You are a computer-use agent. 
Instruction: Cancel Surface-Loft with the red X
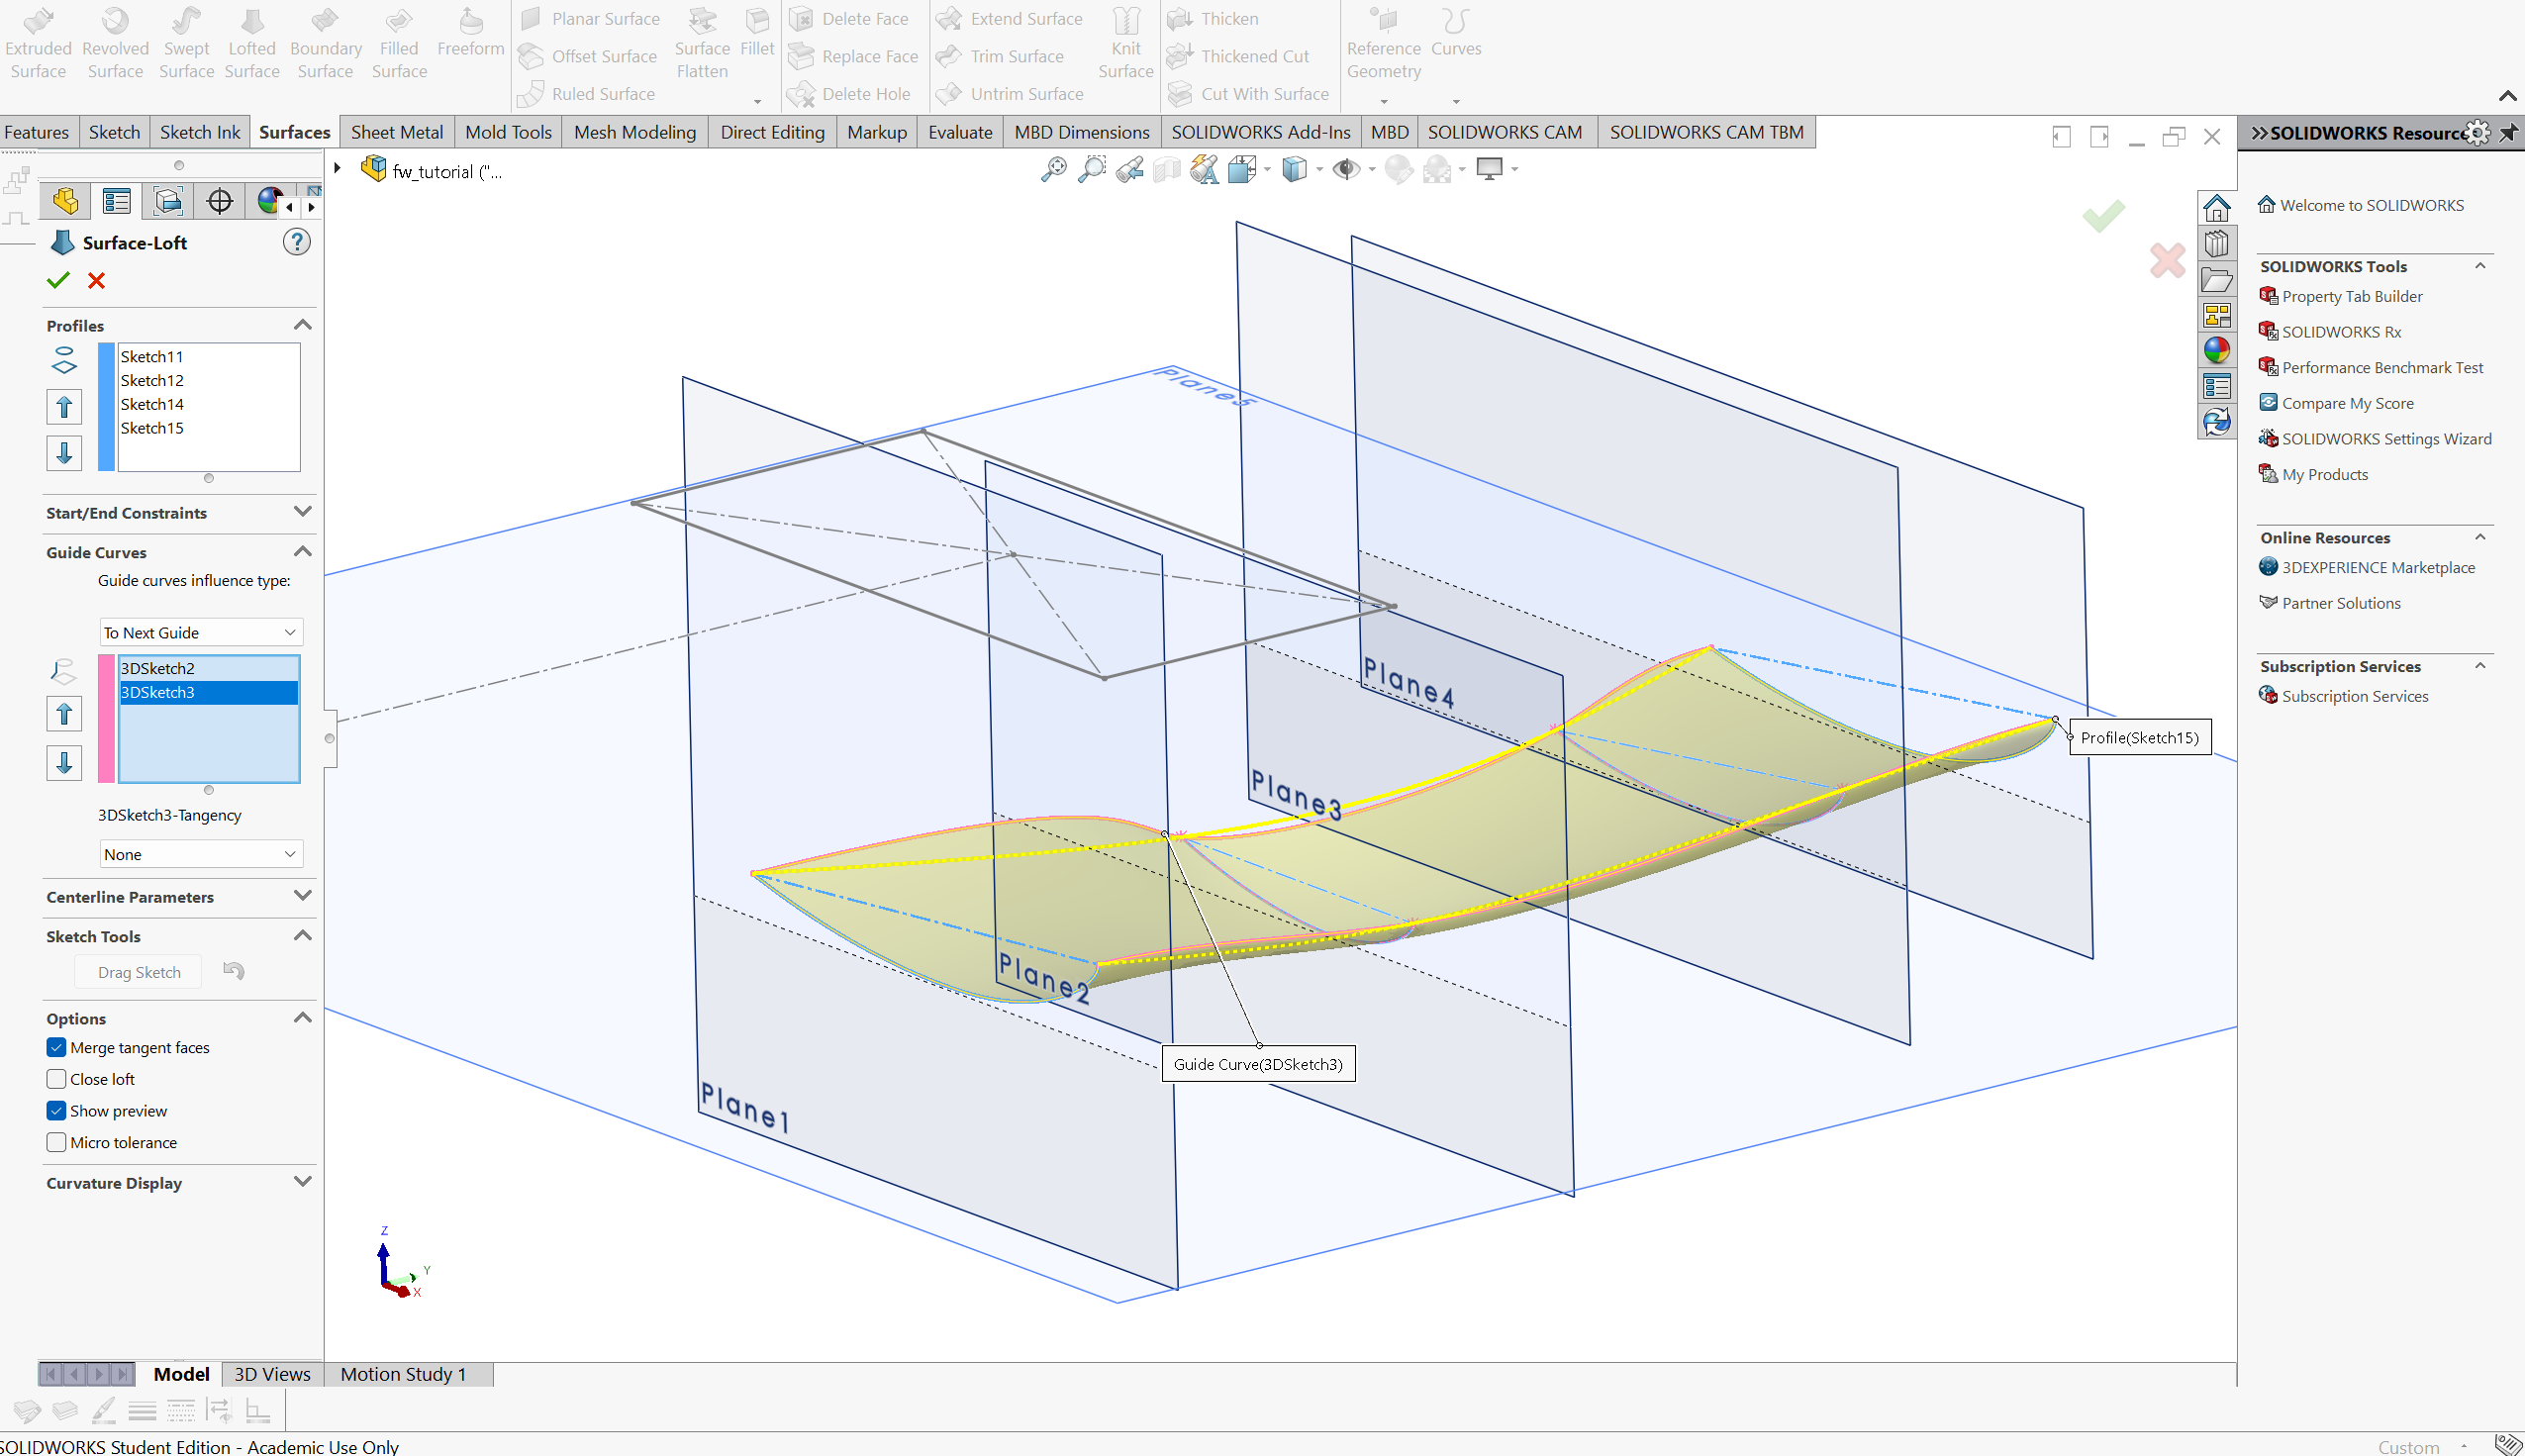click(x=96, y=281)
